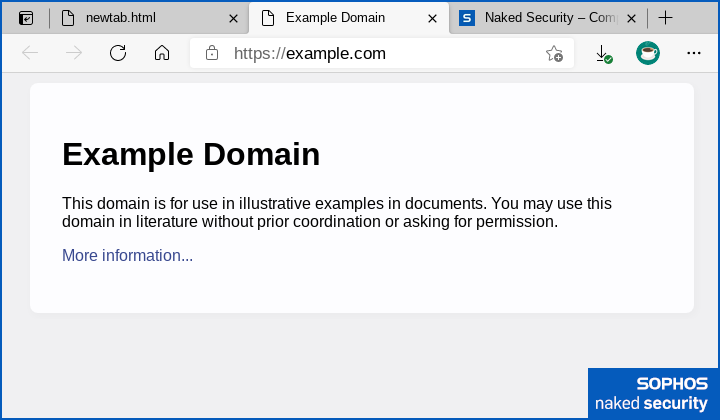Add this page to favorites with the star
This screenshot has height=420, width=720.
pyautogui.click(x=554, y=54)
